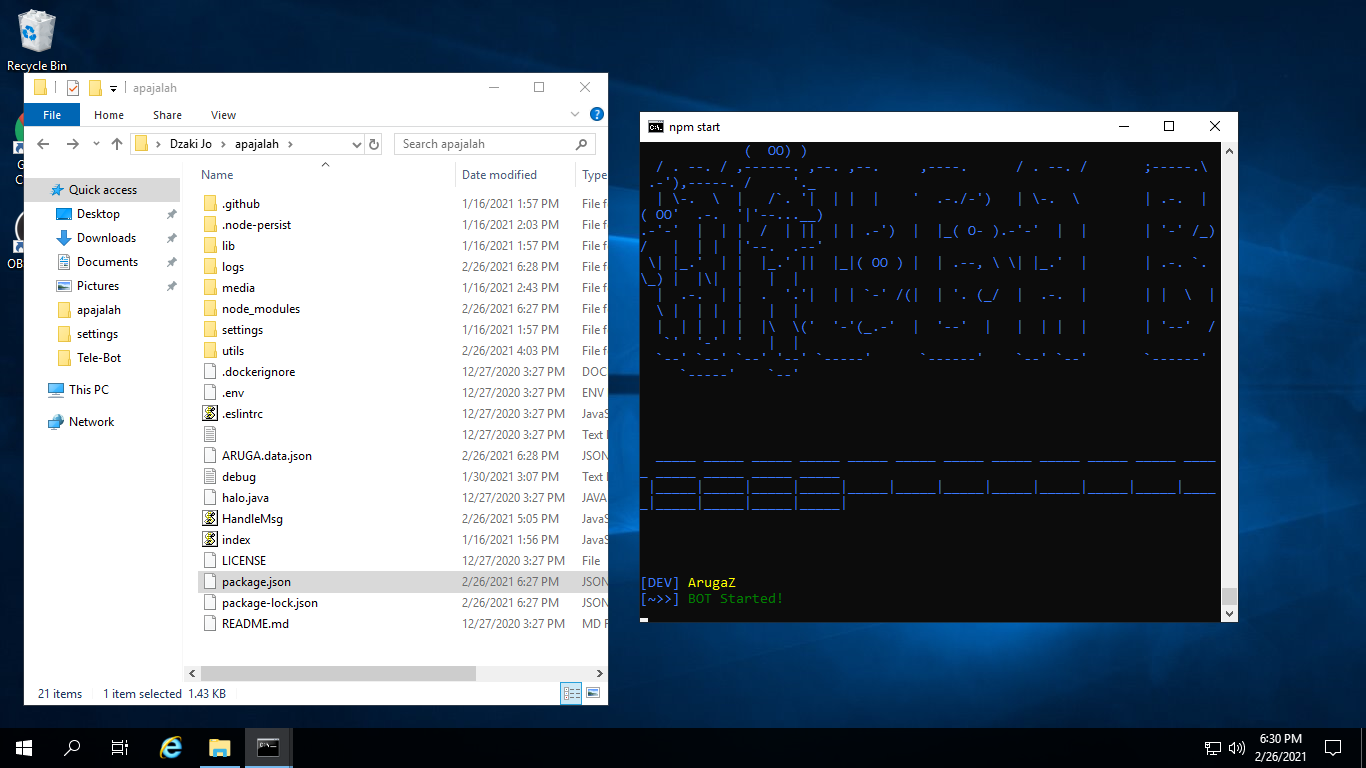Viewport: 1366px width, 768px height.
Task: Switch to the View tab
Action: coord(223,114)
